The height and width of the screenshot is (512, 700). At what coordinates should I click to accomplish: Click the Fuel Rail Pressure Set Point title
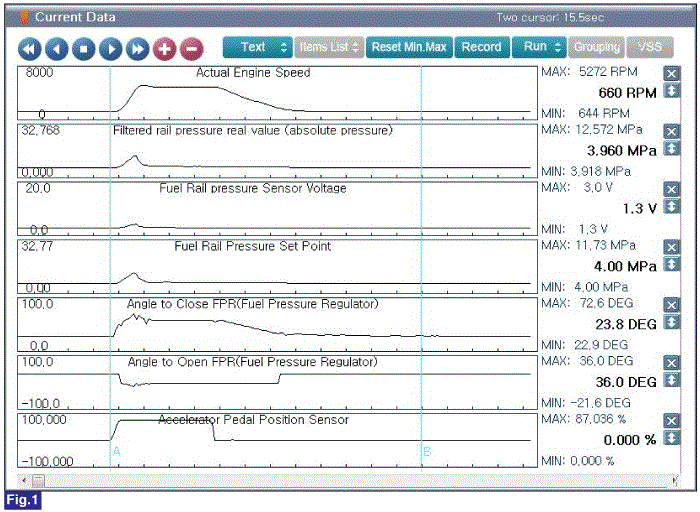coord(253,246)
